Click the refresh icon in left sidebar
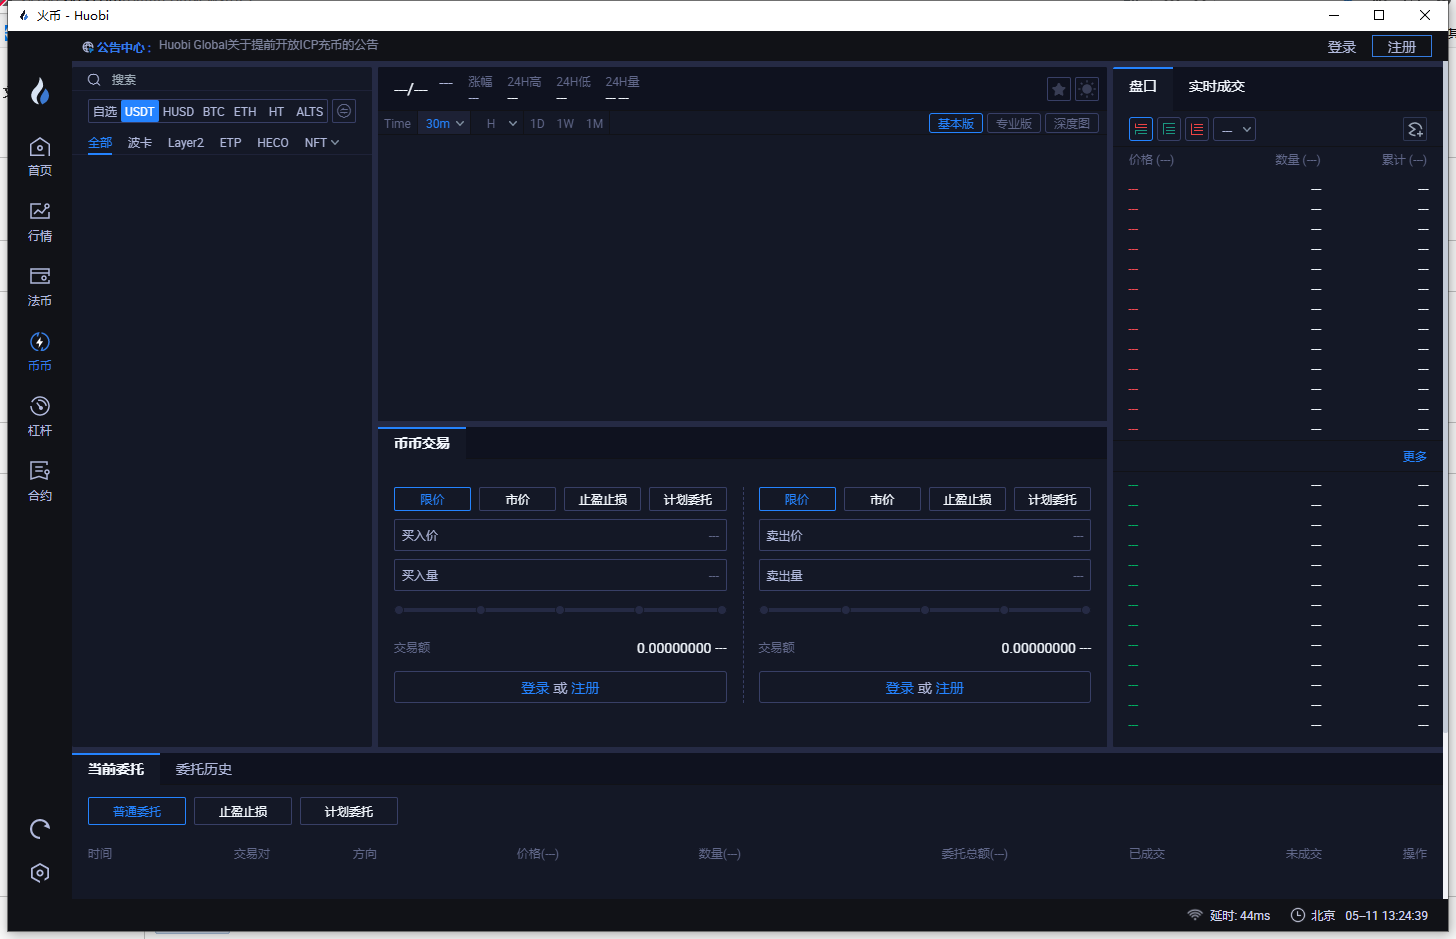 [40, 828]
